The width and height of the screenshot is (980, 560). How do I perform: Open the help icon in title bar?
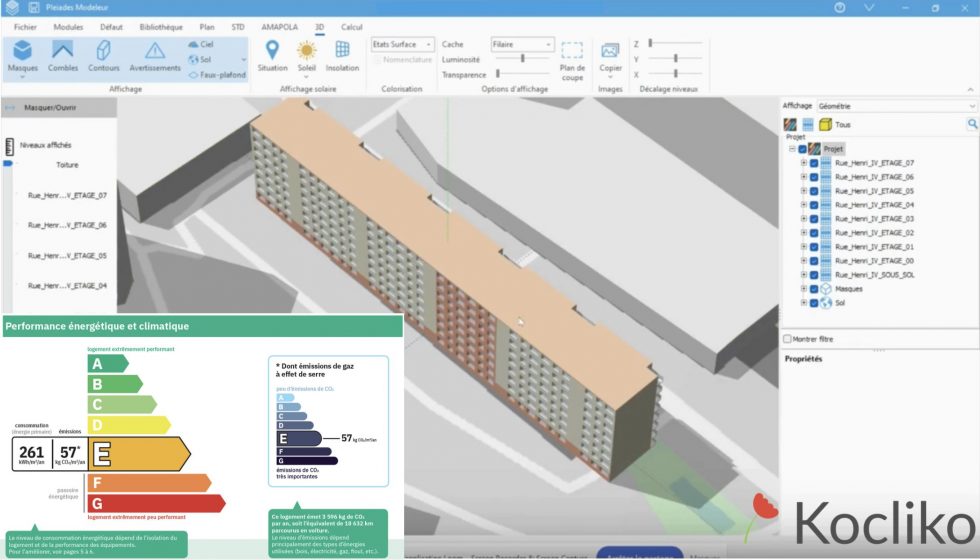point(840,8)
